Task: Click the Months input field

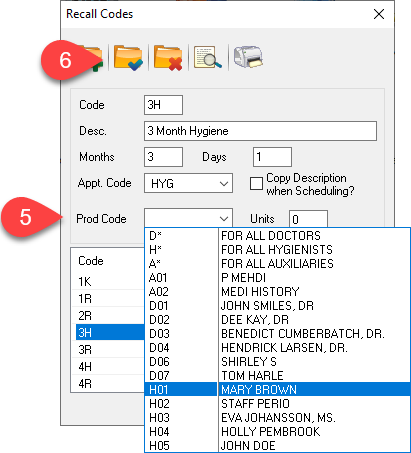Action: [163, 157]
